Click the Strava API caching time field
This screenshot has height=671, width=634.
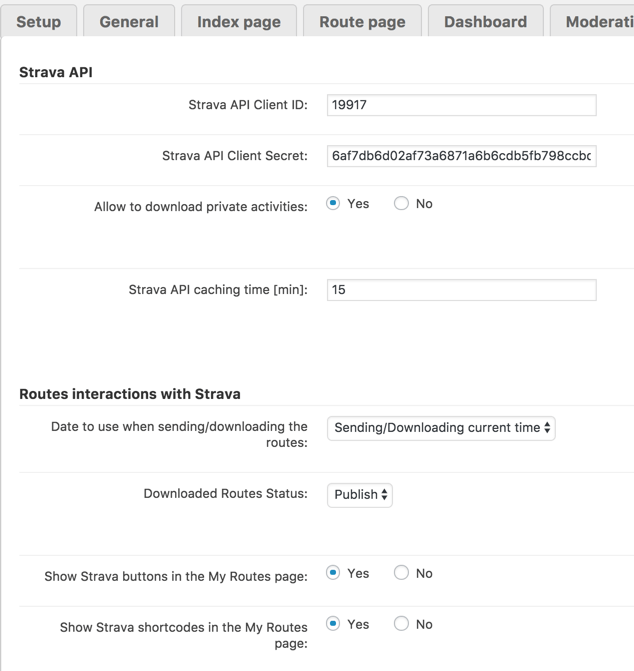pyautogui.click(x=461, y=290)
